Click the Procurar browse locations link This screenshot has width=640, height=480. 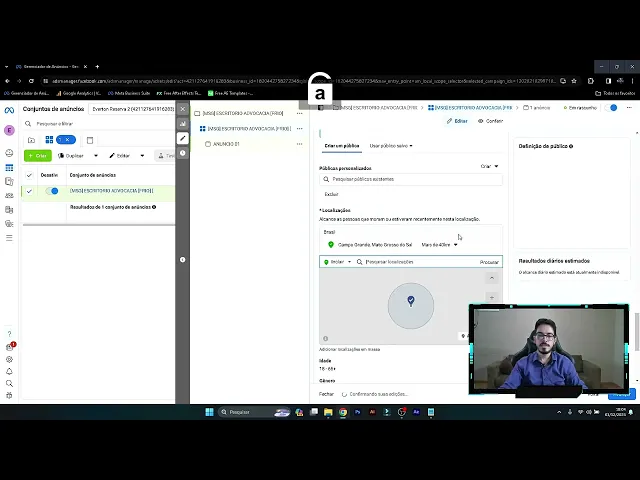point(489,262)
